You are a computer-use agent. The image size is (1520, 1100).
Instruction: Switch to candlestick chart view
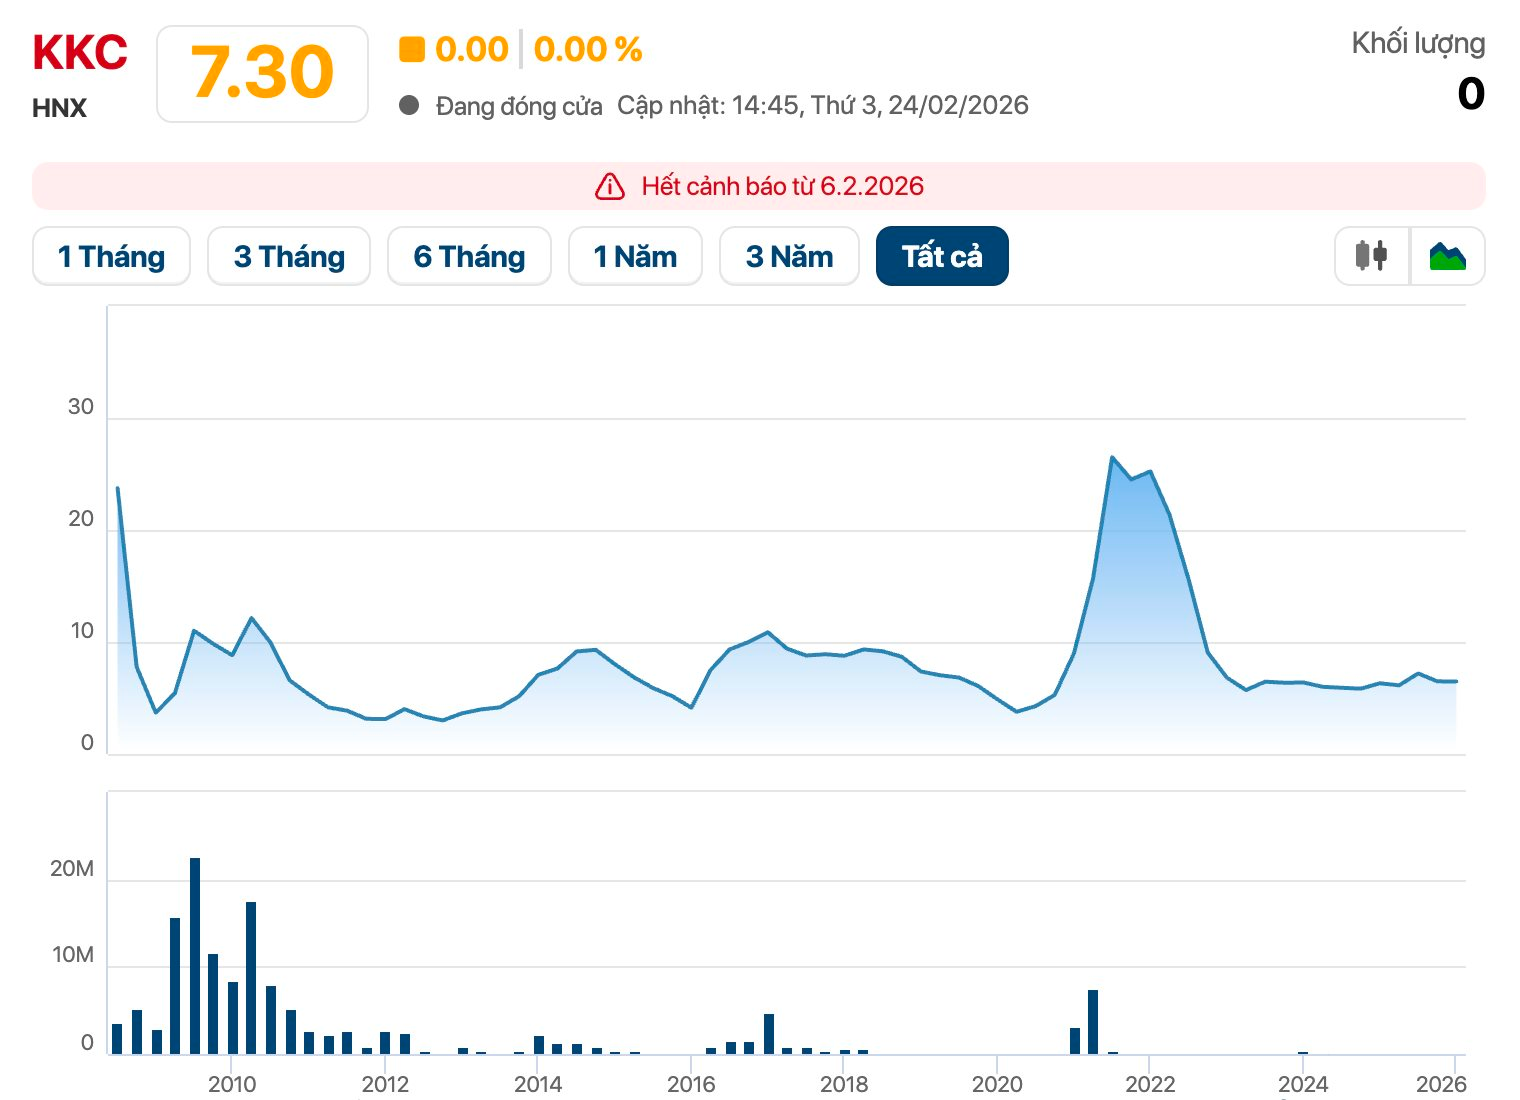point(1372,256)
